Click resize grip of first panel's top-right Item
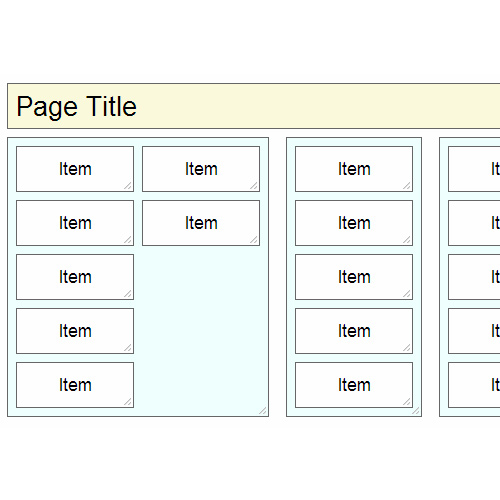The width and height of the screenshot is (500, 500). [x=254, y=186]
